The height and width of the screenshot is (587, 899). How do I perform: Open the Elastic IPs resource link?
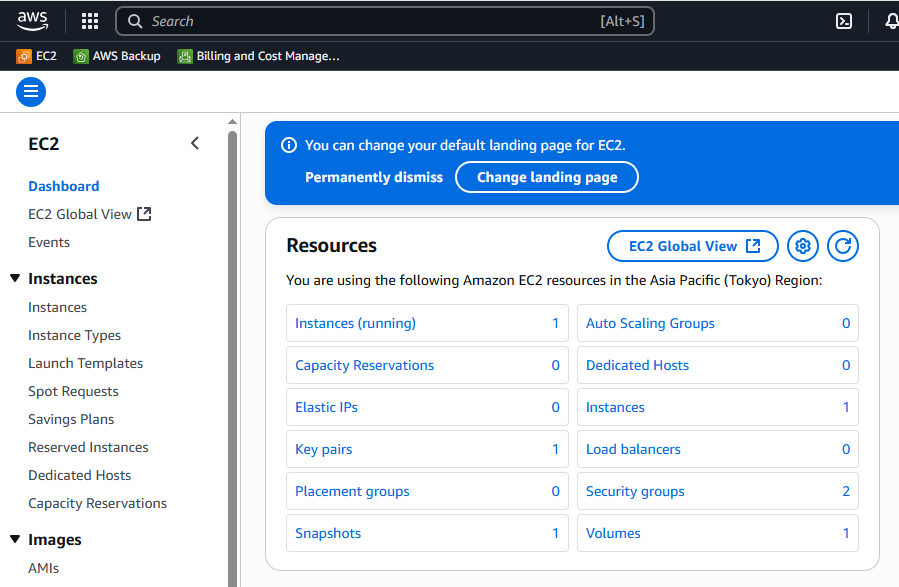coord(326,407)
